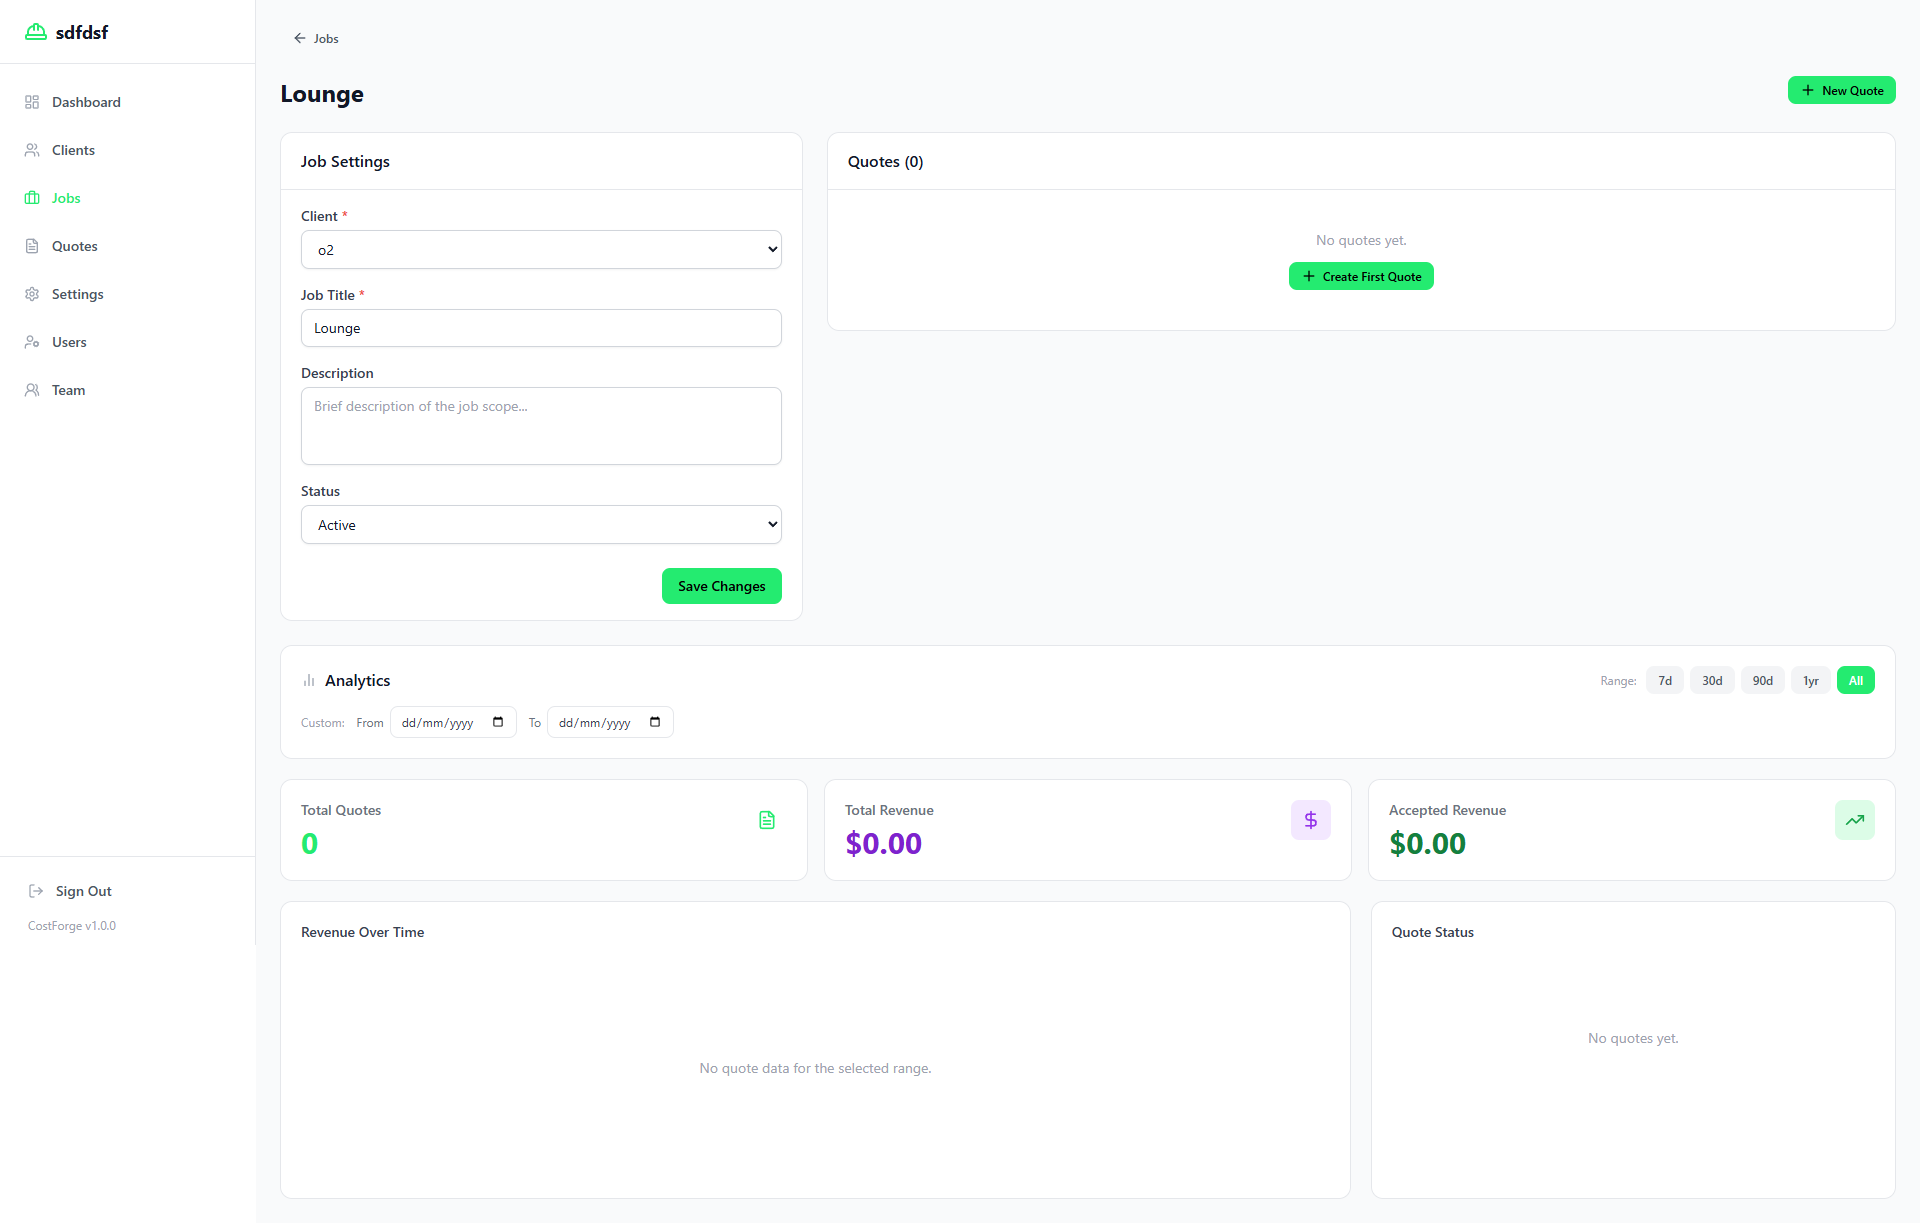Click the Clients people icon

[32, 150]
